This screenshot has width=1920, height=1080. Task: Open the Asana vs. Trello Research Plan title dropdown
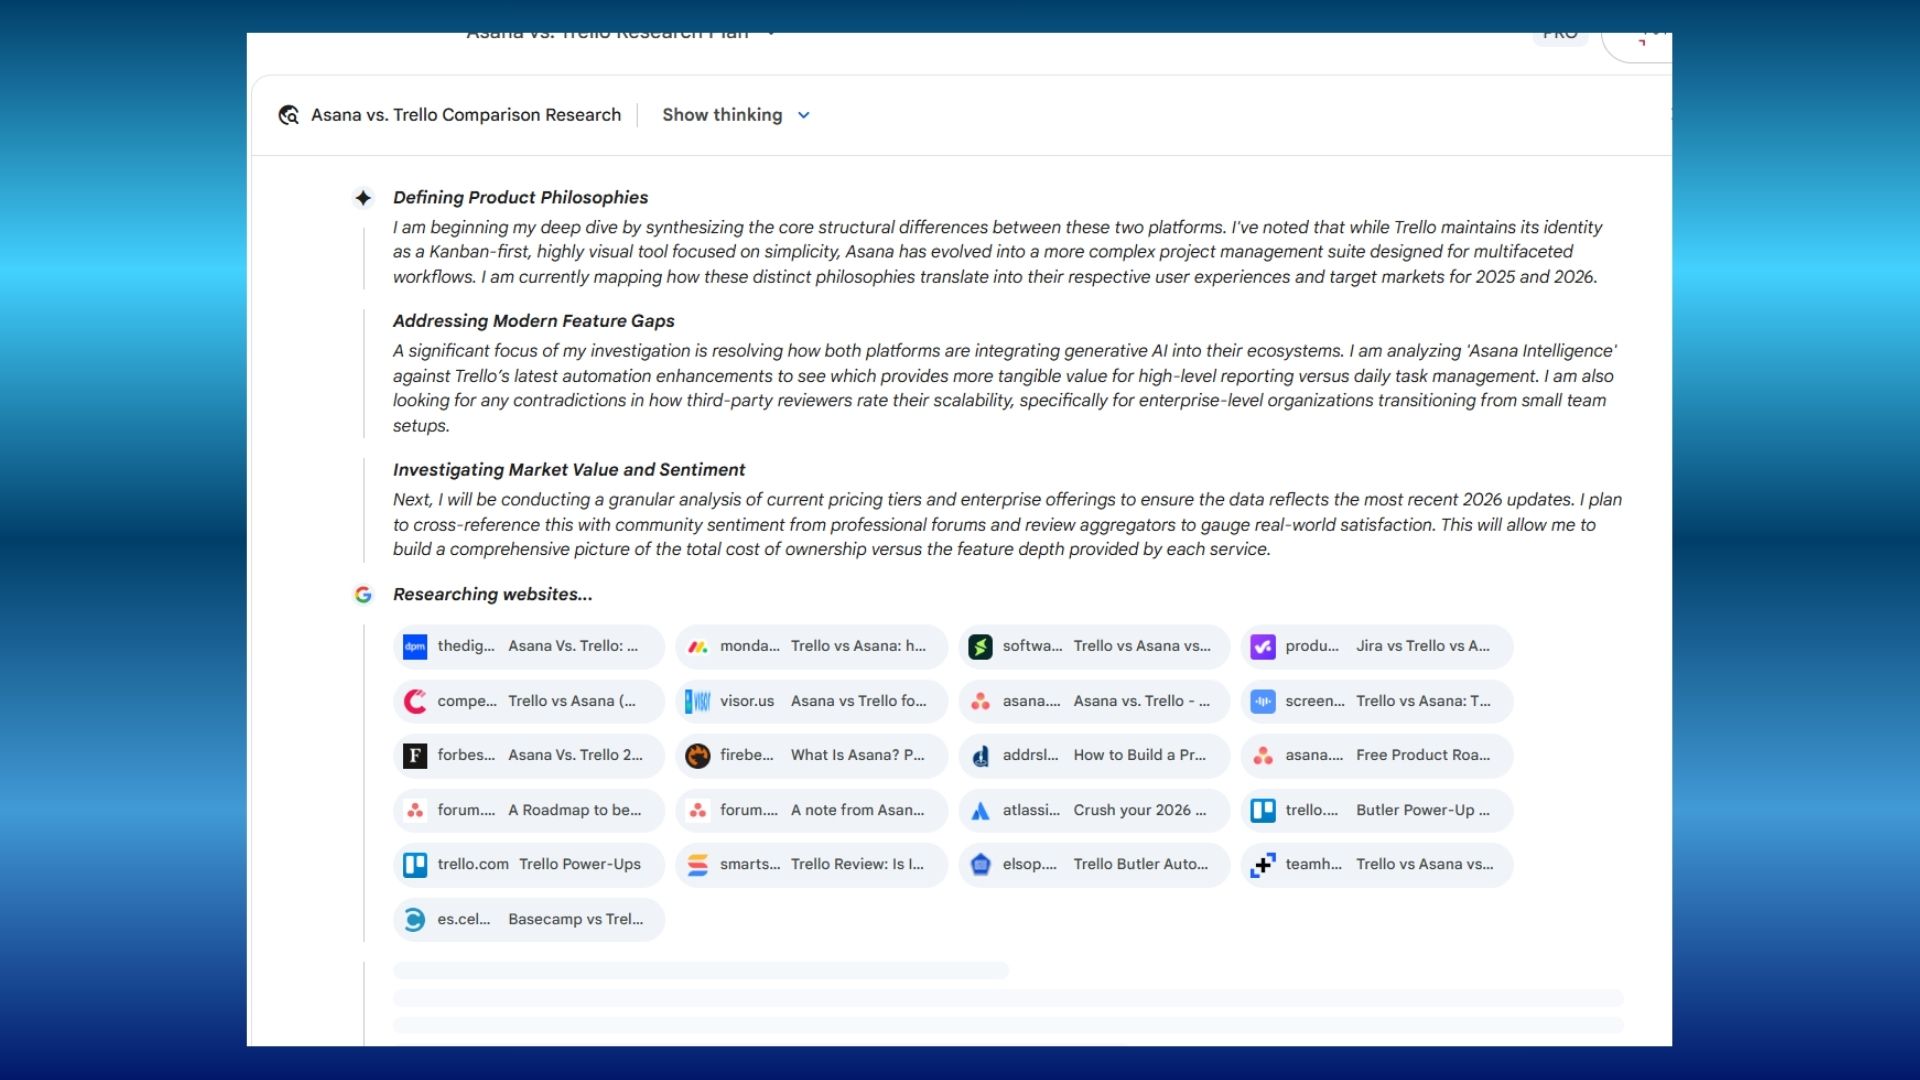770,32
